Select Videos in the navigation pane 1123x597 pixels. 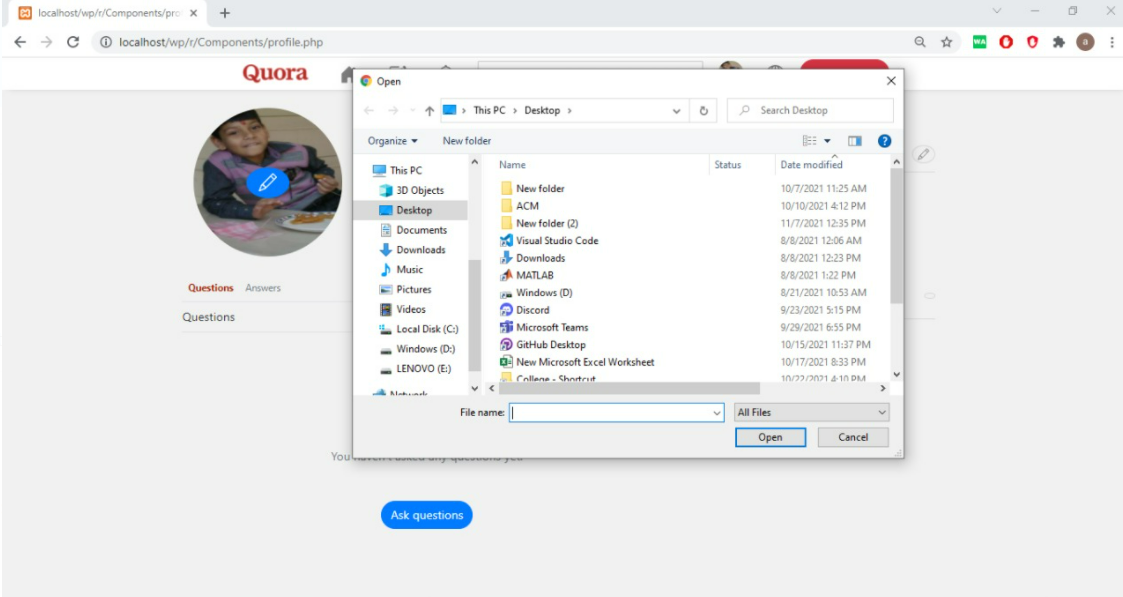(x=402, y=309)
